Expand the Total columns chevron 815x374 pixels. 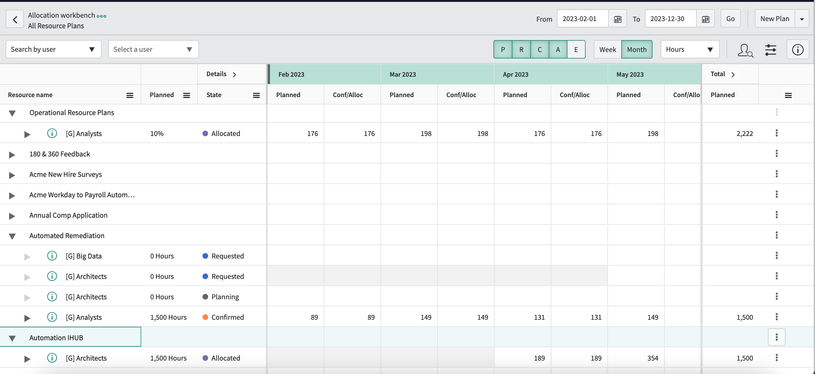click(733, 74)
